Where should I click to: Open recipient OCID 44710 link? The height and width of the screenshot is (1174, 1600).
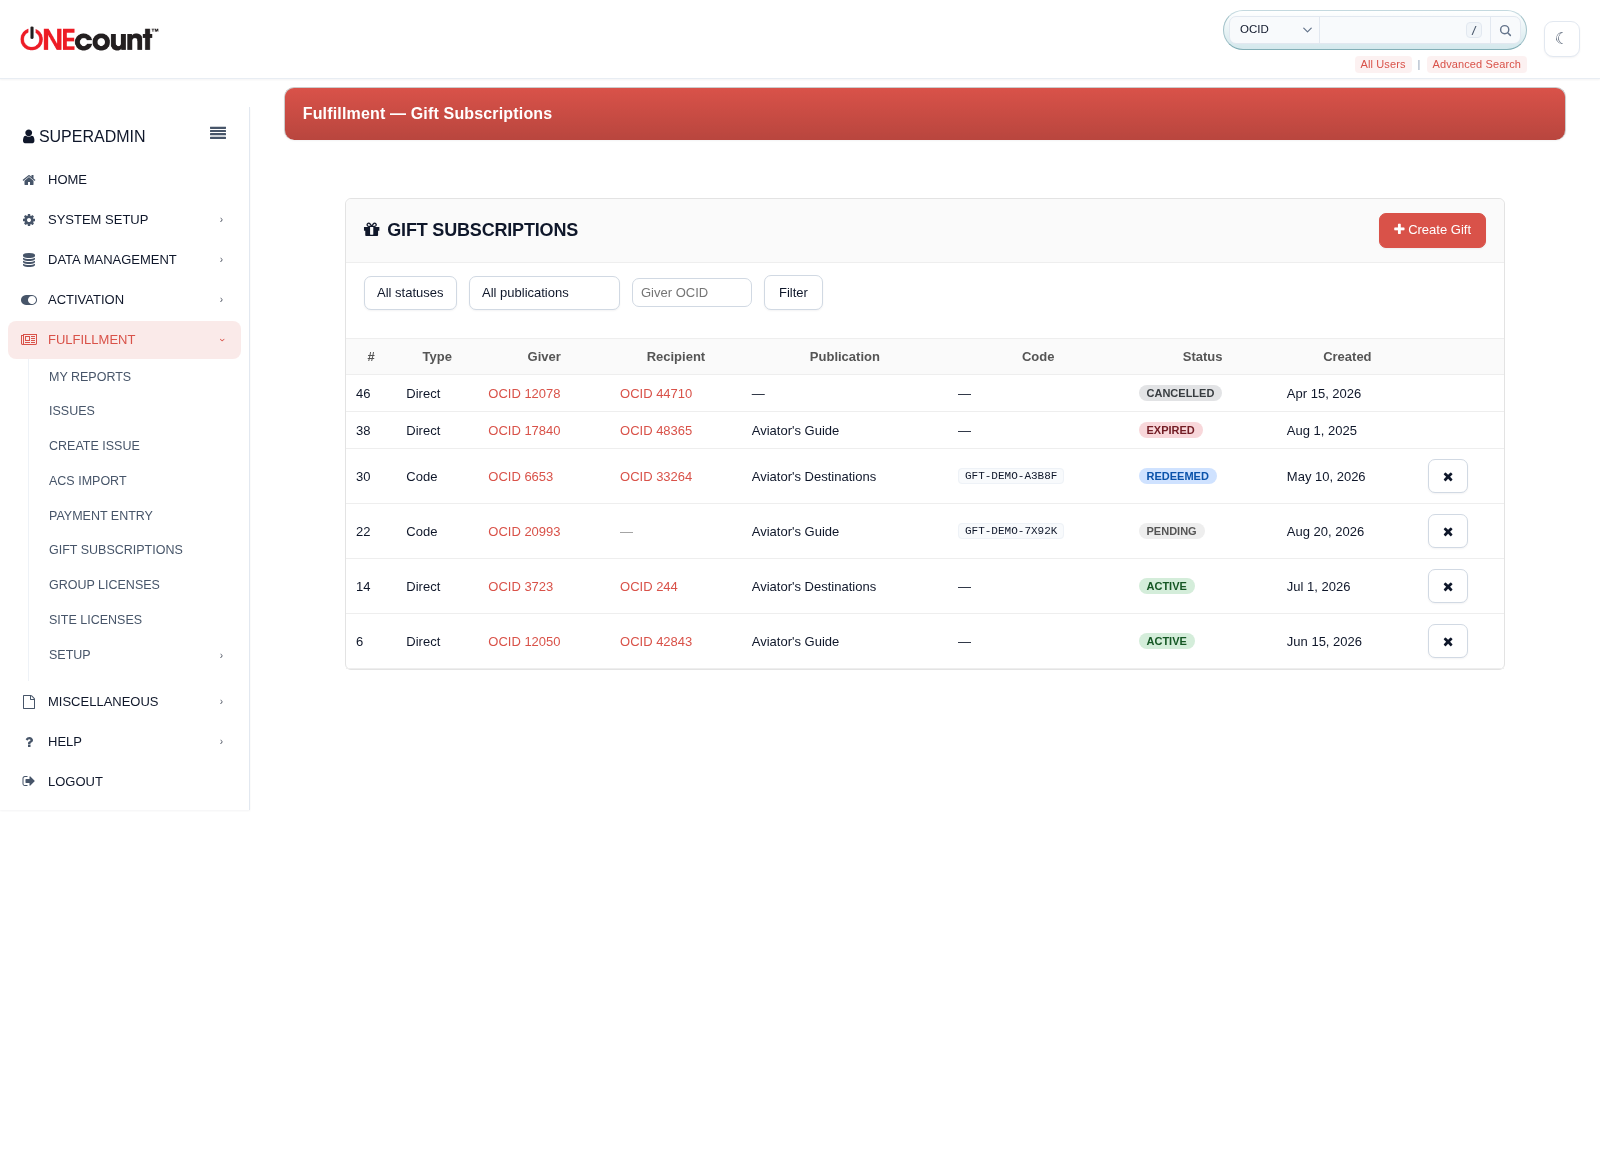tap(656, 394)
